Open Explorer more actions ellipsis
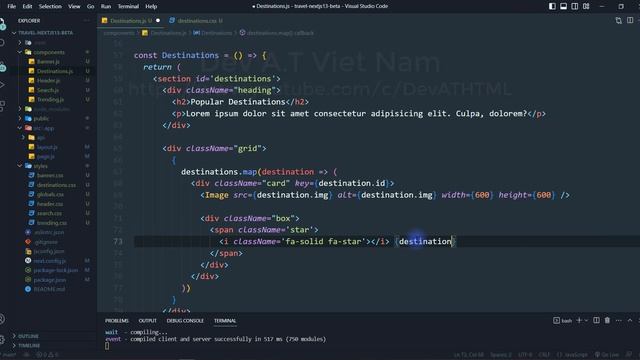 (87, 20)
